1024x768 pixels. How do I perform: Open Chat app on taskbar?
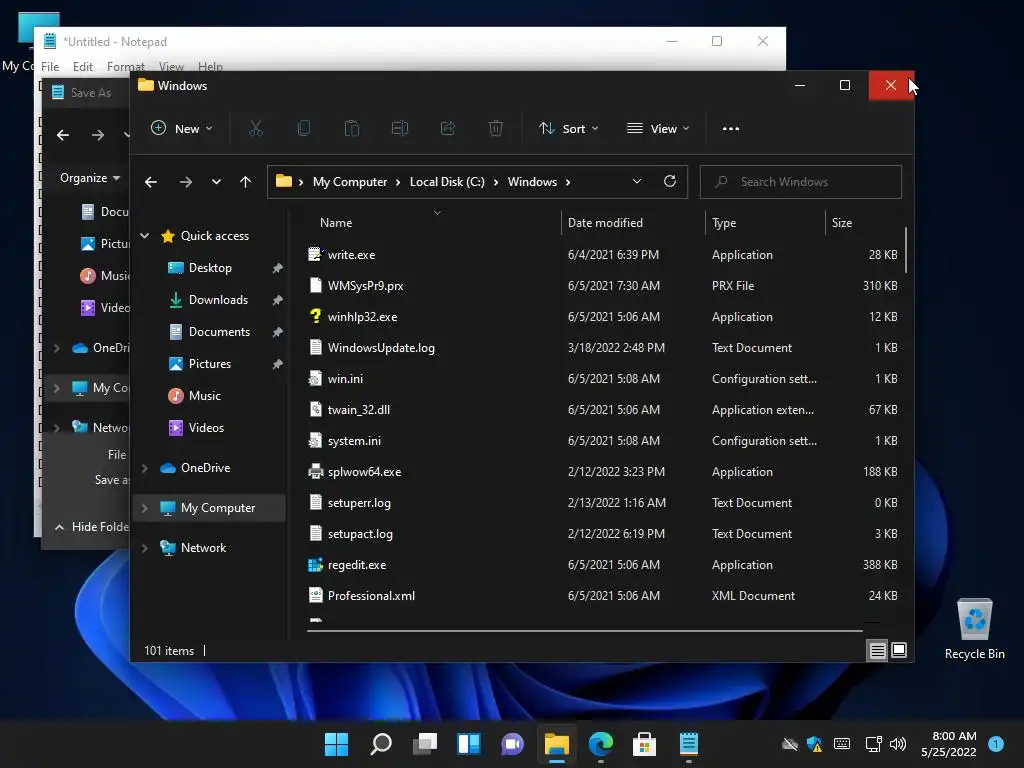513,744
